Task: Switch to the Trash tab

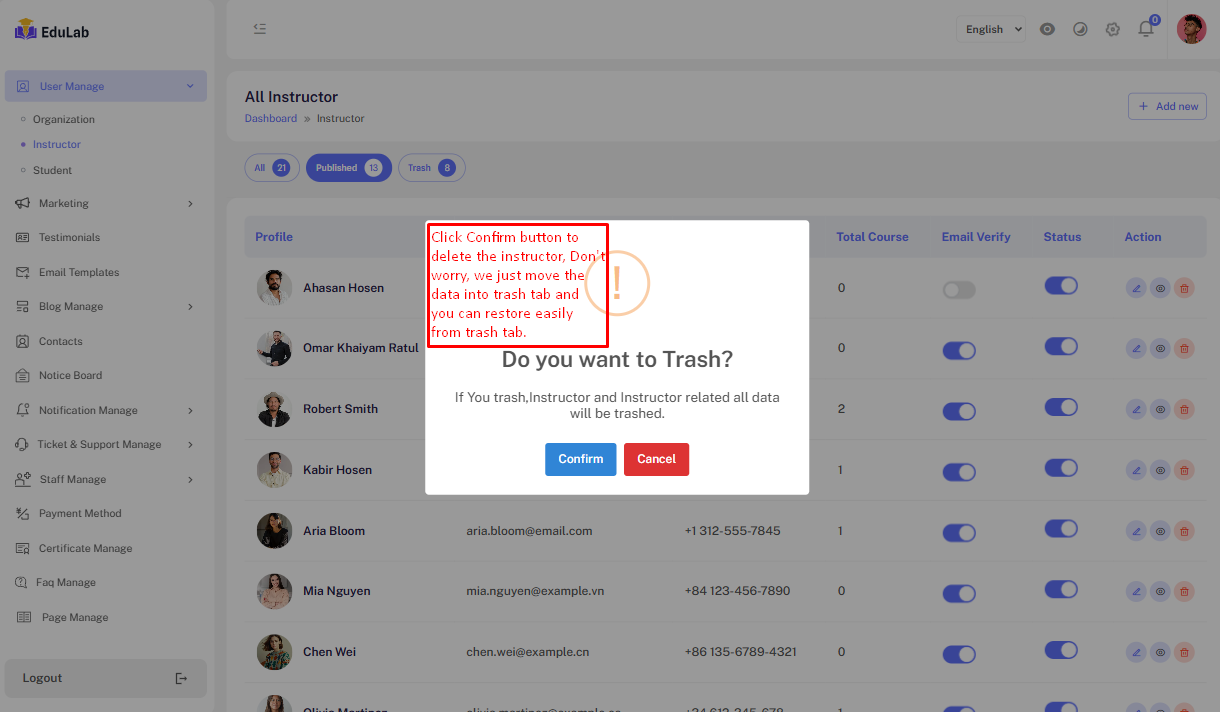Action: pyautogui.click(x=431, y=168)
